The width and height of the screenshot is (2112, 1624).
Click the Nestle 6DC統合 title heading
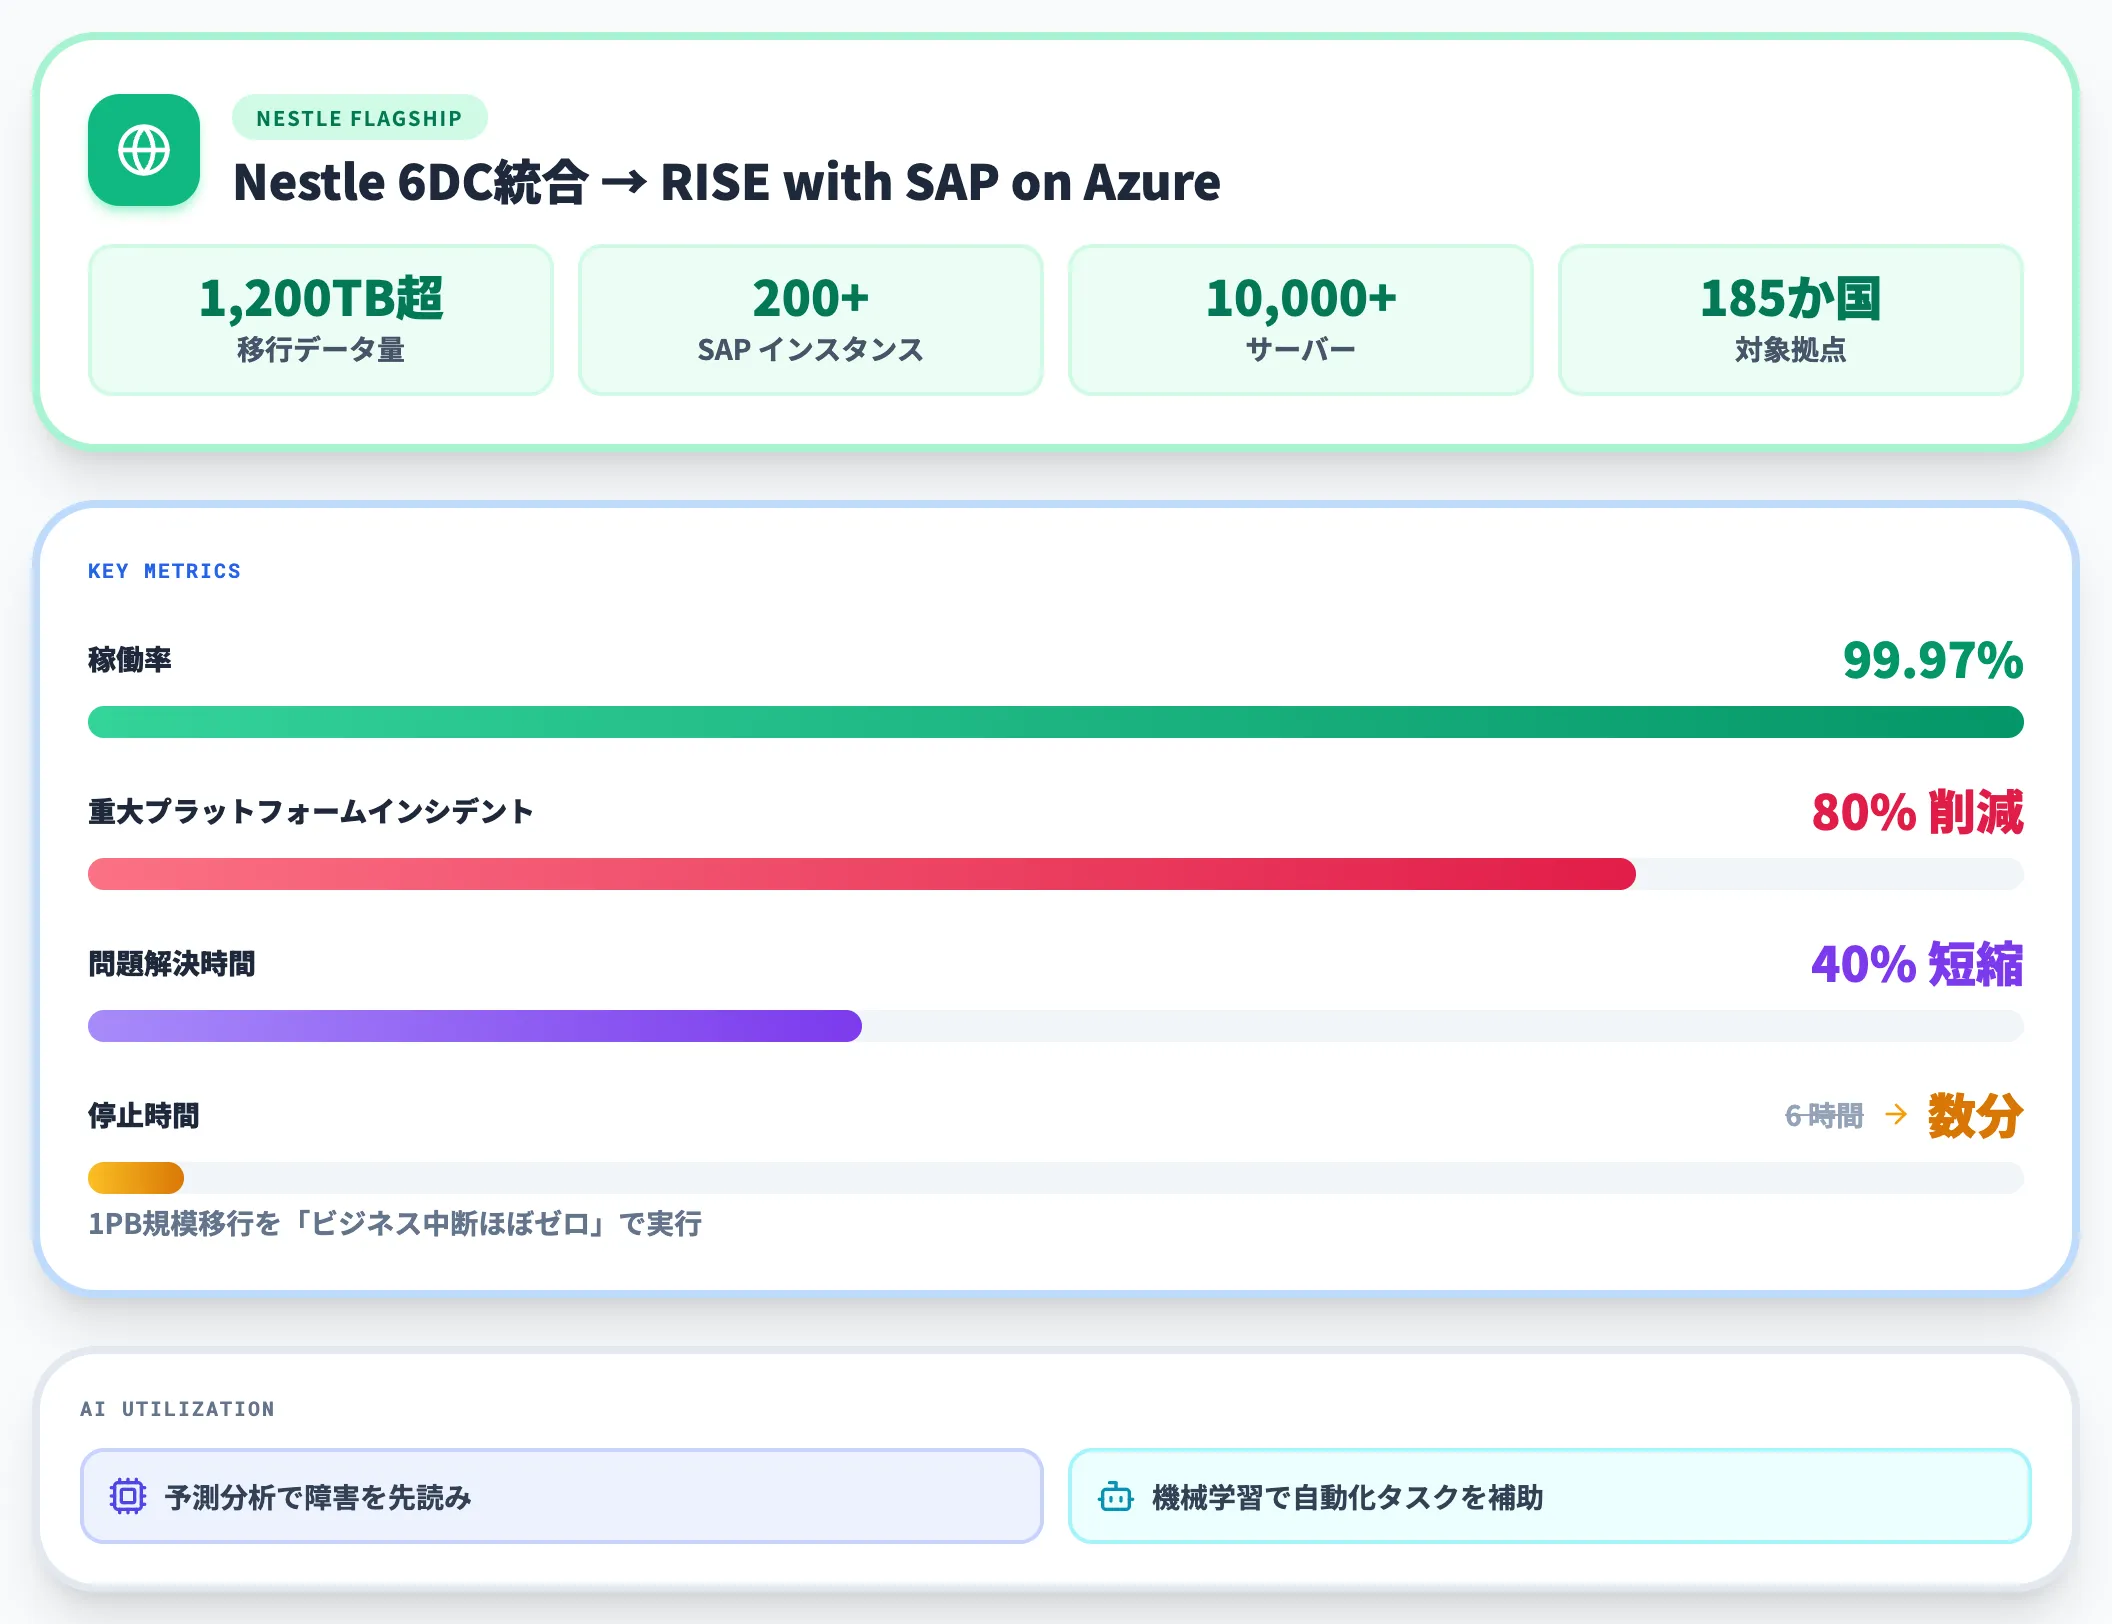[x=727, y=182]
